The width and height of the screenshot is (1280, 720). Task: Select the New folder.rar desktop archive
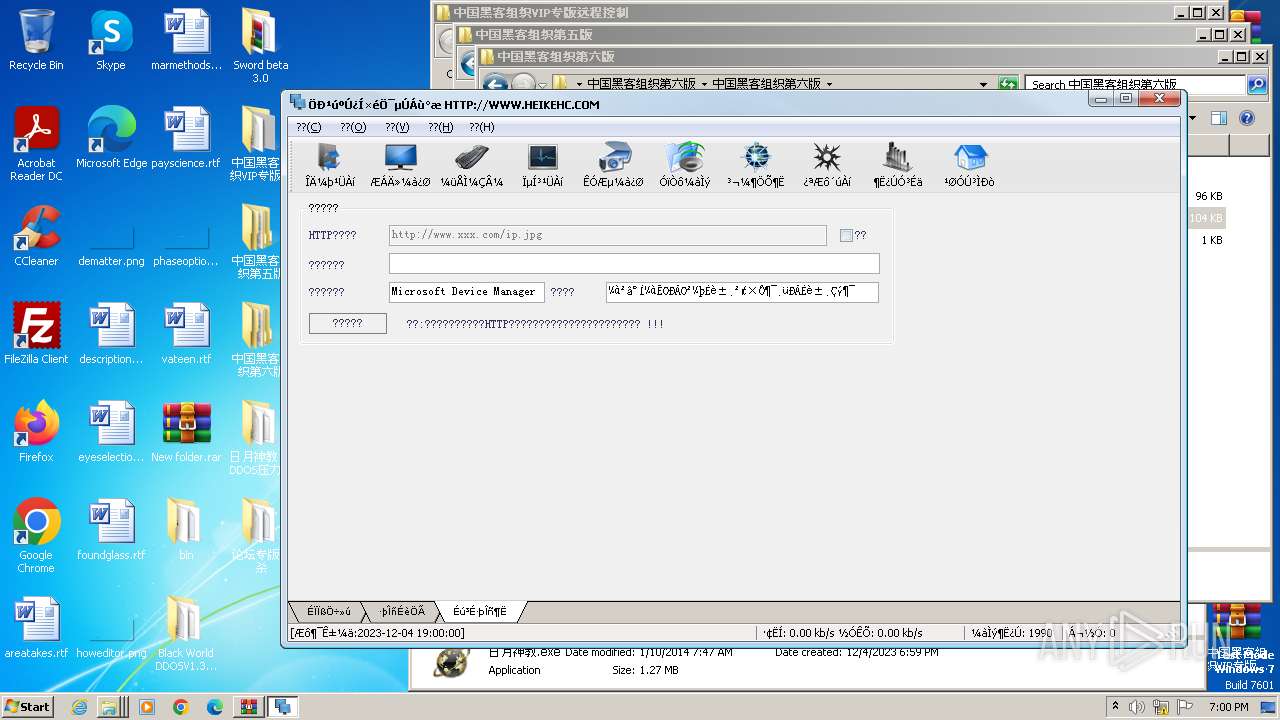[x=186, y=431]
